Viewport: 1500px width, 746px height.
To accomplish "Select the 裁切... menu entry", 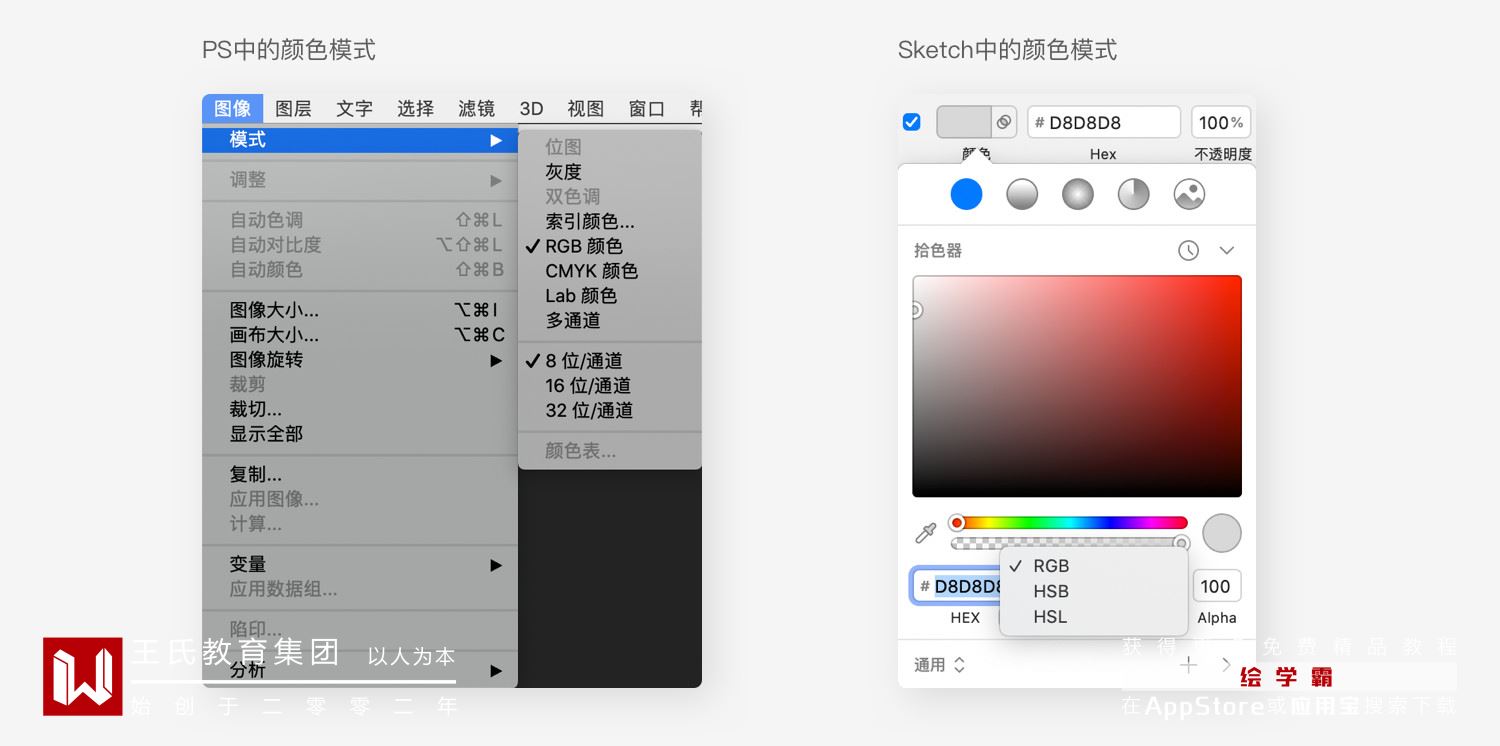I will click(x=360, y=409).
